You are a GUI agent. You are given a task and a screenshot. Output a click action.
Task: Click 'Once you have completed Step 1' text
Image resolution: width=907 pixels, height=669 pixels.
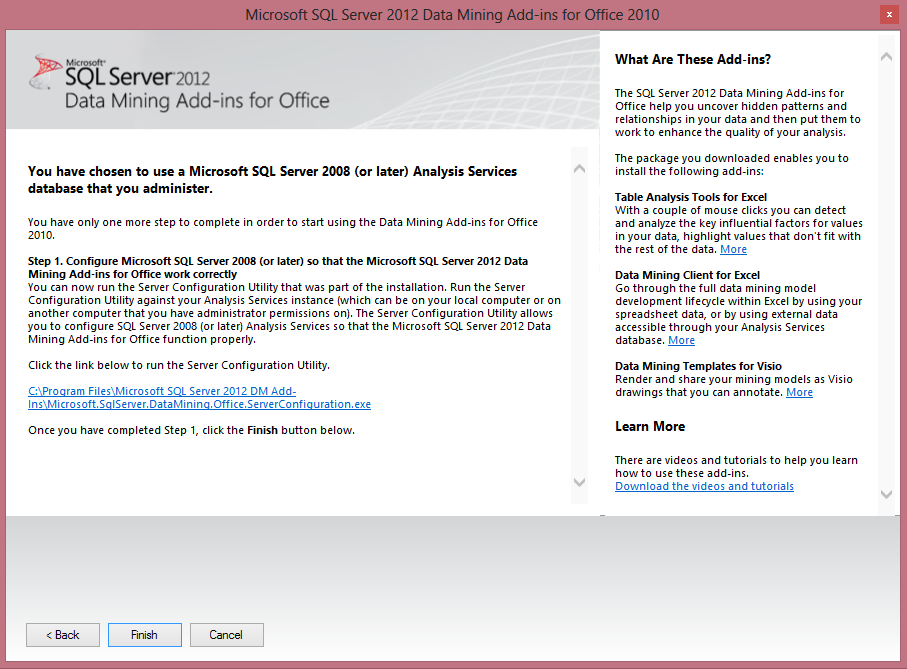(x=191, y=430)
